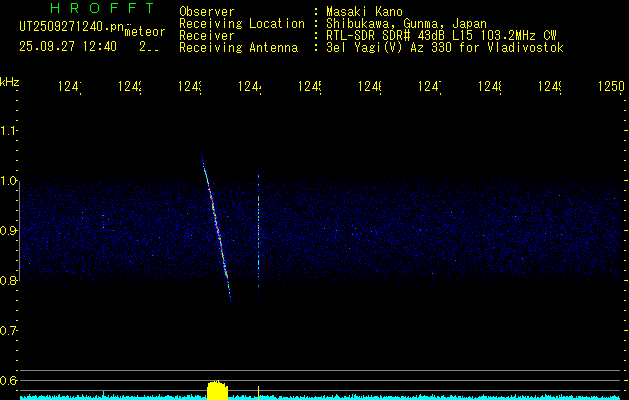
Task: Click the 0.6 frequency axis tick
Action: coord(9,381)
